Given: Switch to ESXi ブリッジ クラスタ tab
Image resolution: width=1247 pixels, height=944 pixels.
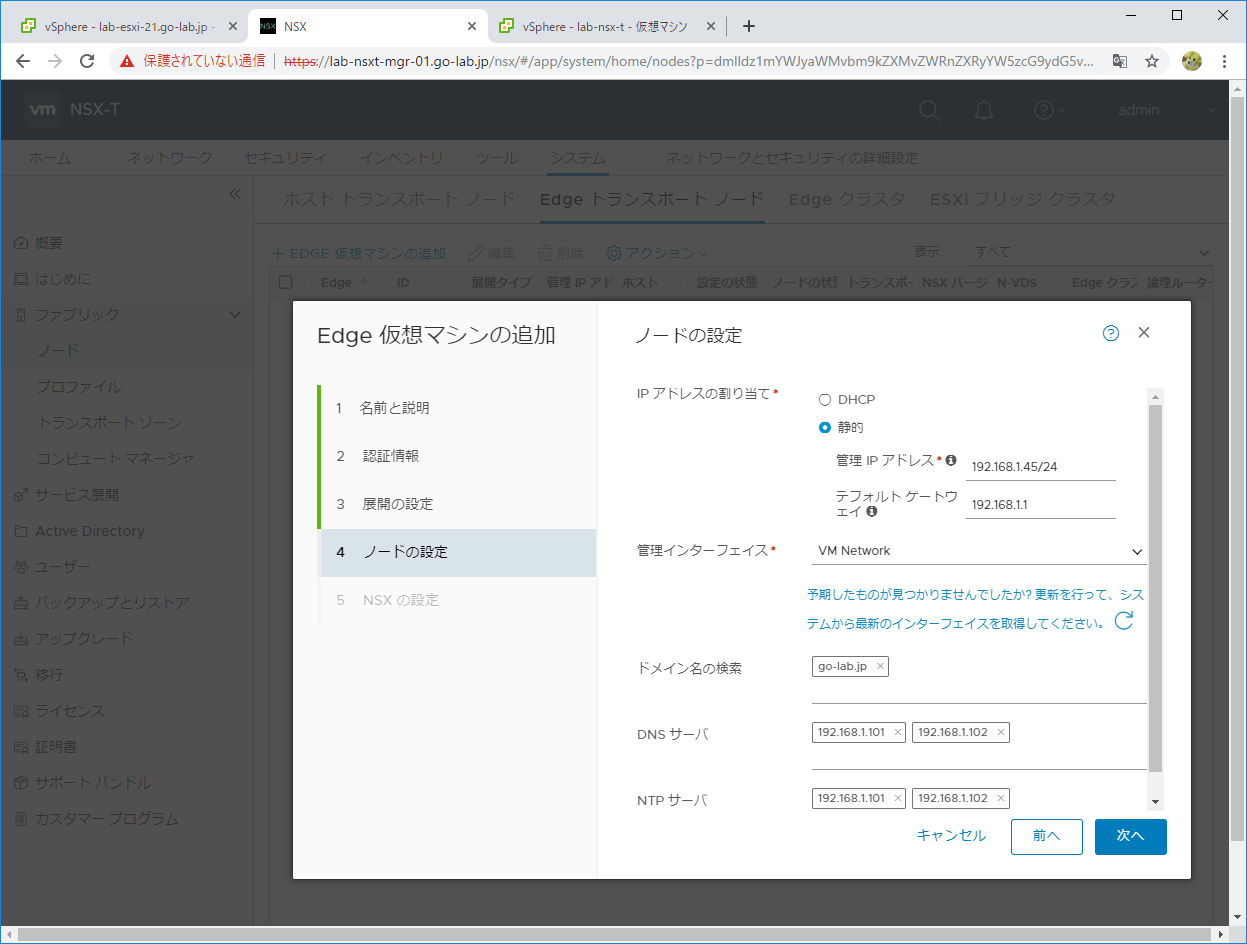Looking at the screenshot, I should (x=1022, y=199).
